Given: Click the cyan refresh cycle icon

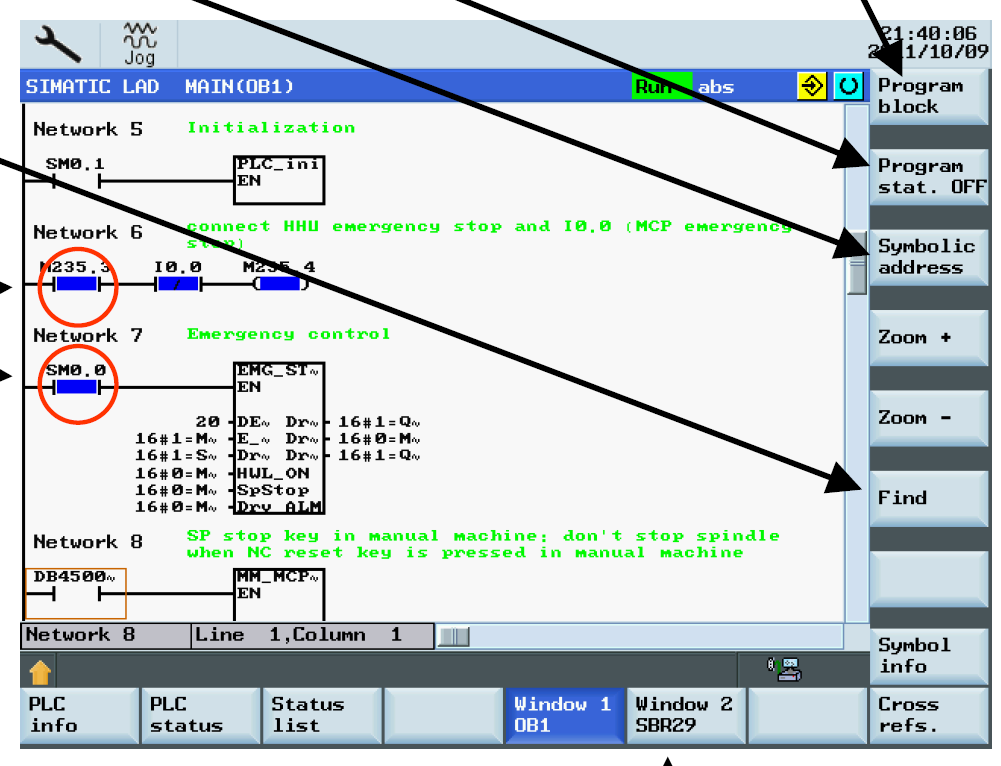Looking at the screenshot, I should (x=848, y=86).
